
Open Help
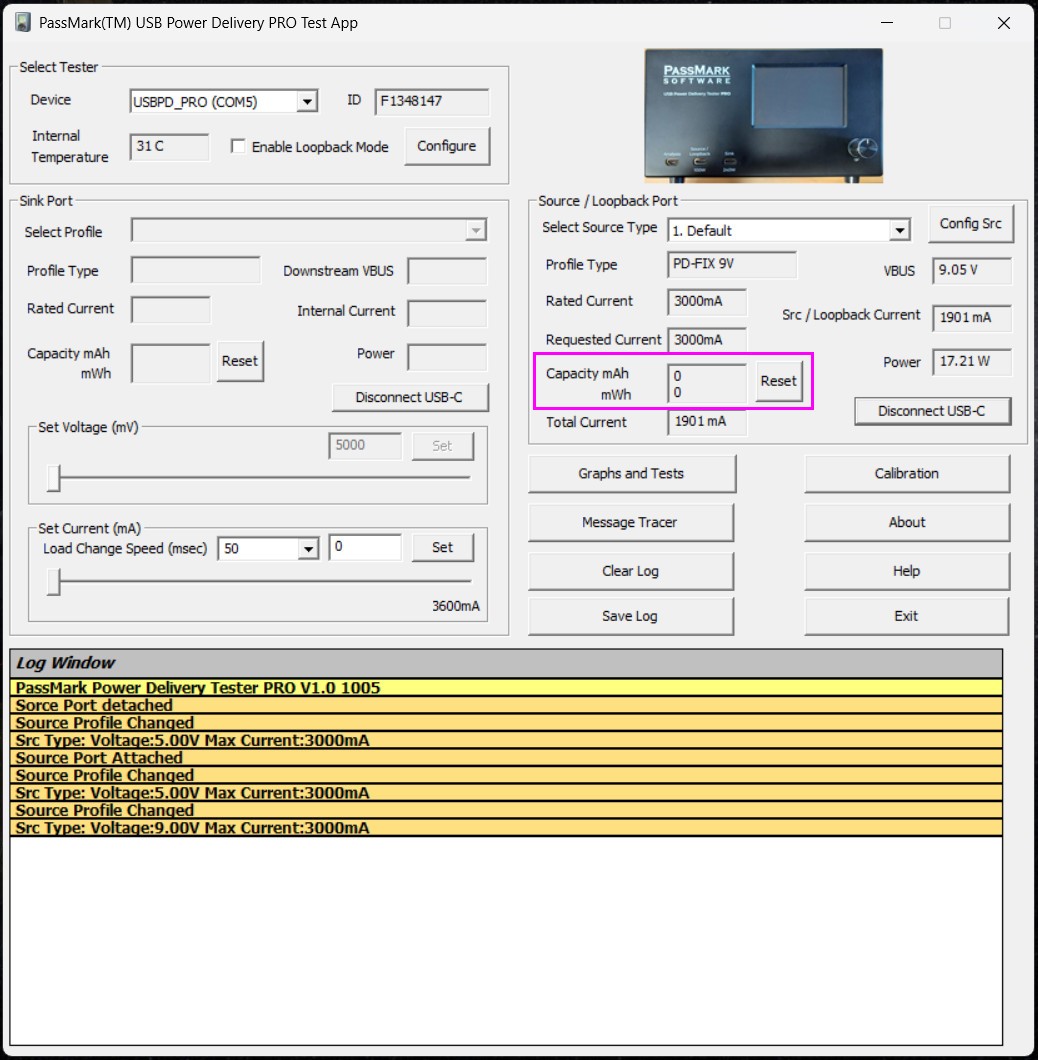coord(907,571)
